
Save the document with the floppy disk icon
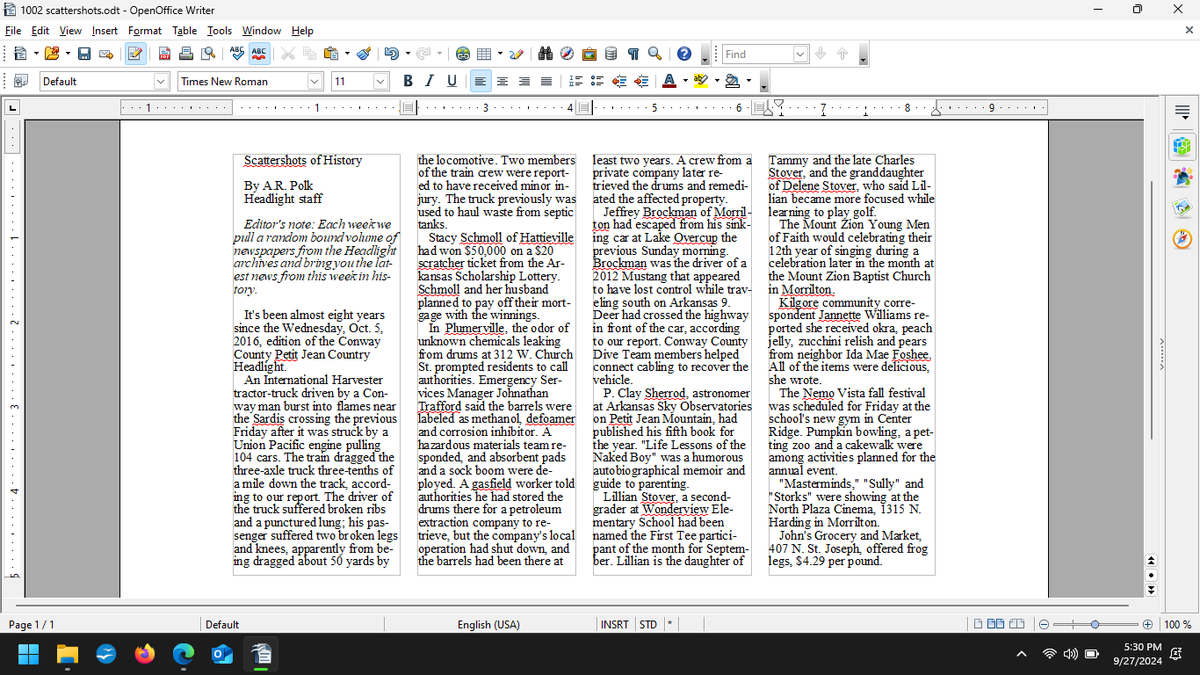[86, 55]
